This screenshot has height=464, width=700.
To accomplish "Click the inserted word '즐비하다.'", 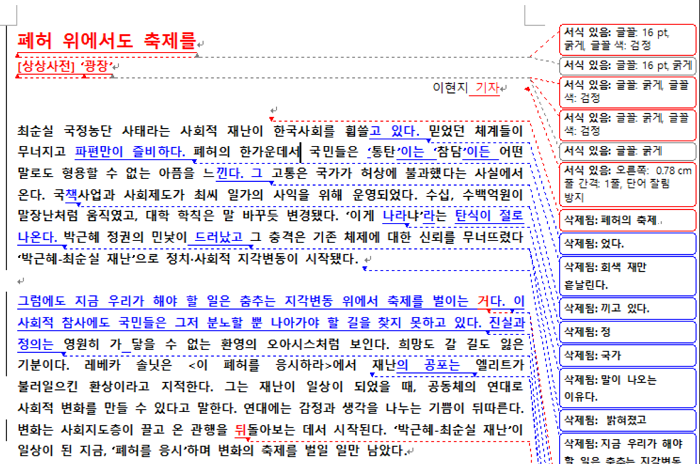I will 158,151.
